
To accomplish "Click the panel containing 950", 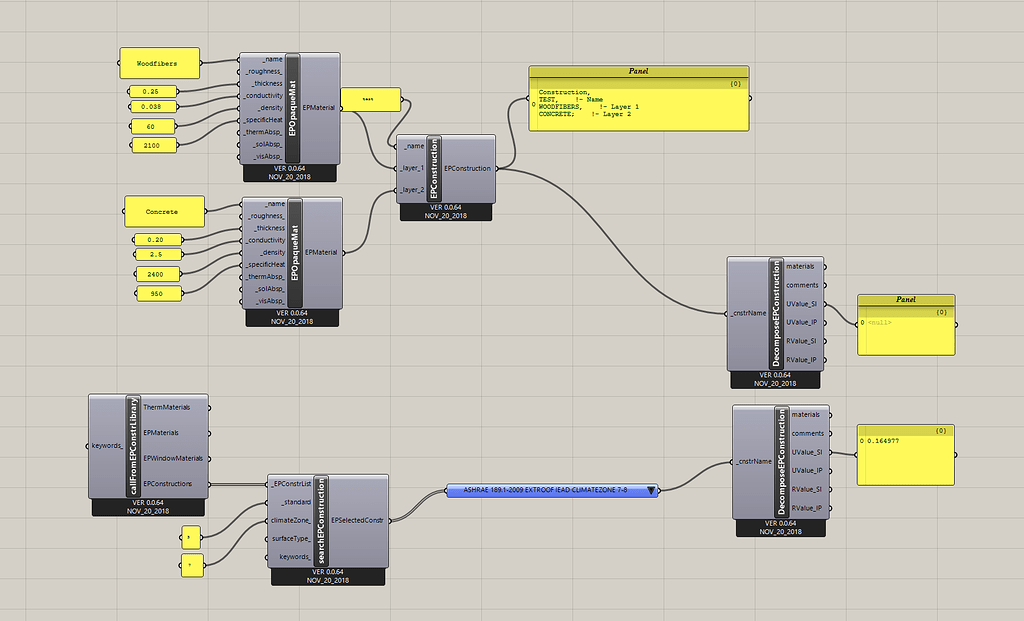I will click(x=159, y=294).
